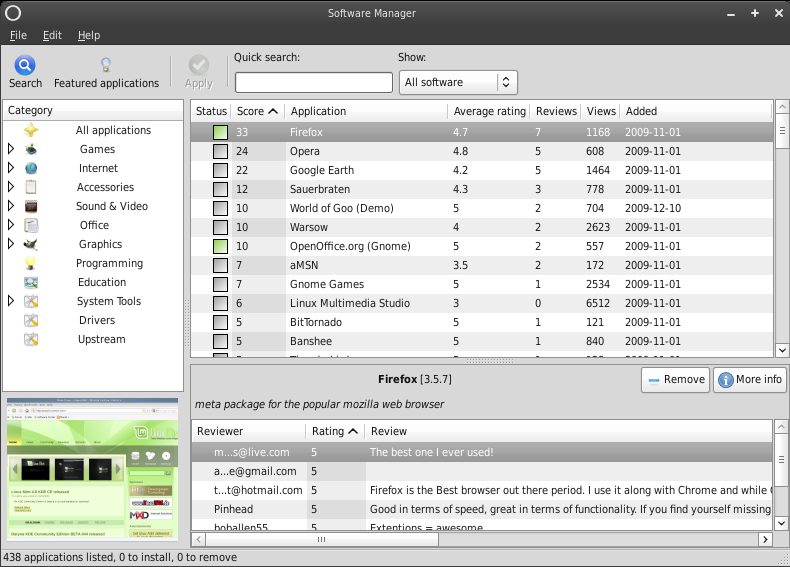Image resolution: width=790 pixels, height=567 pixels.
Task: Click the reviews vertical scrollbar handle
Action: (x=781, y=460)
